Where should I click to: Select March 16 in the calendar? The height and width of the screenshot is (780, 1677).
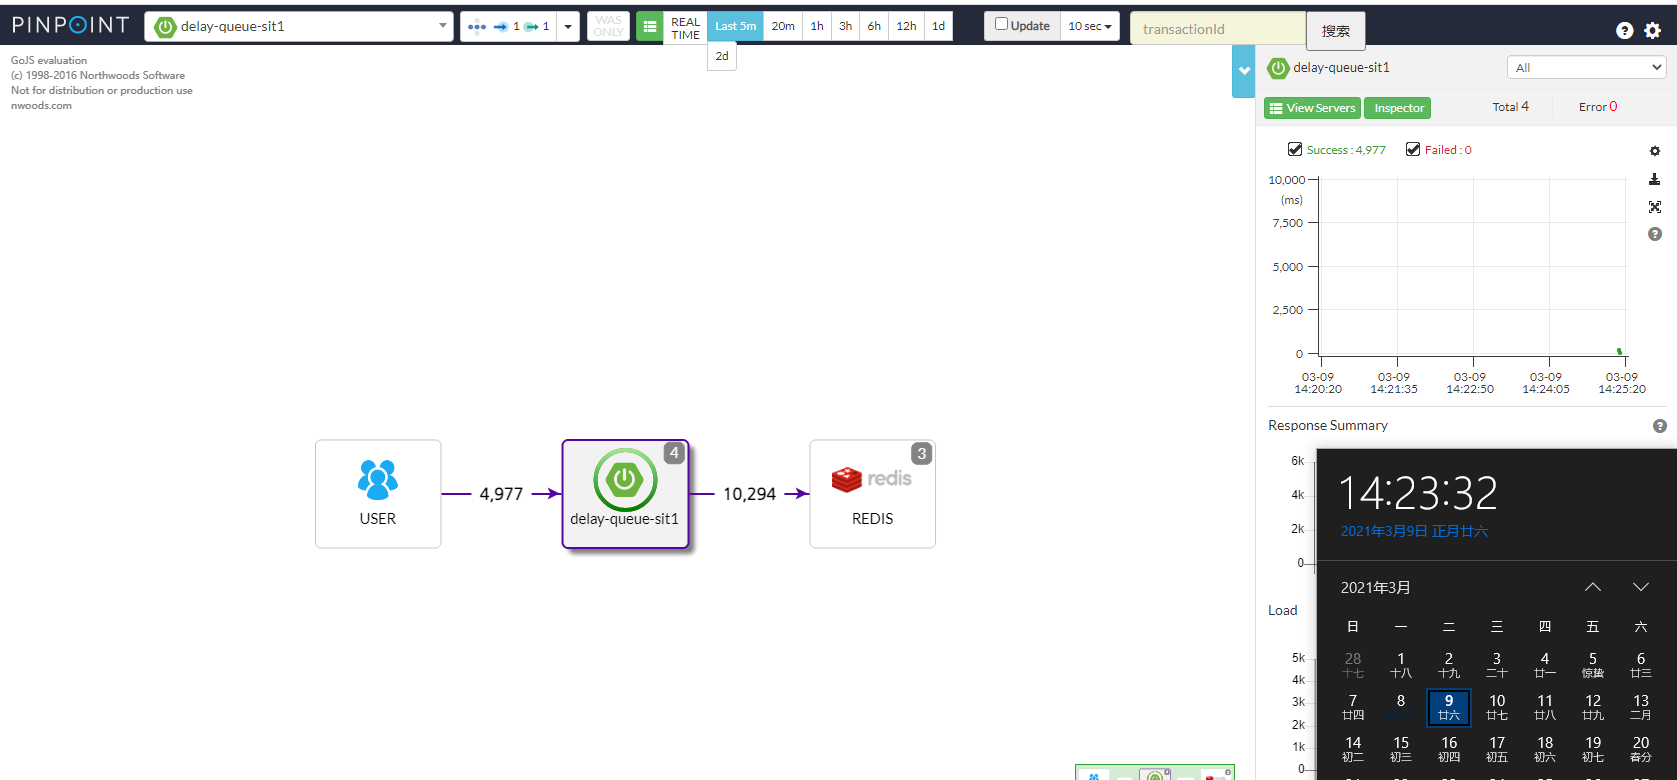[1449, 749]
